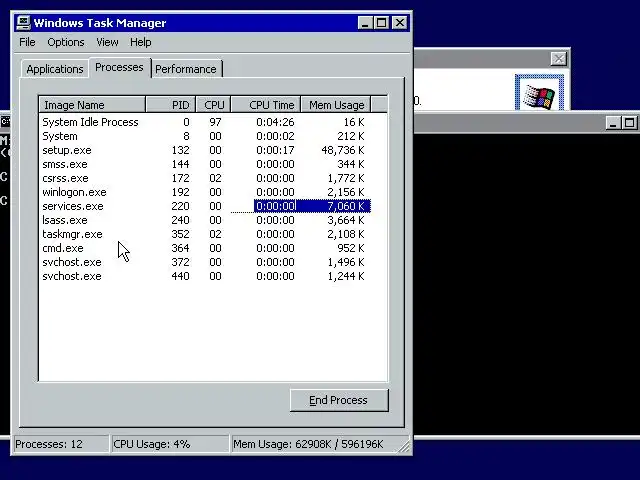Select the taskmgr.exe process
The height and width of the screenshot is (480, 640).
click(x=204, y=234)
